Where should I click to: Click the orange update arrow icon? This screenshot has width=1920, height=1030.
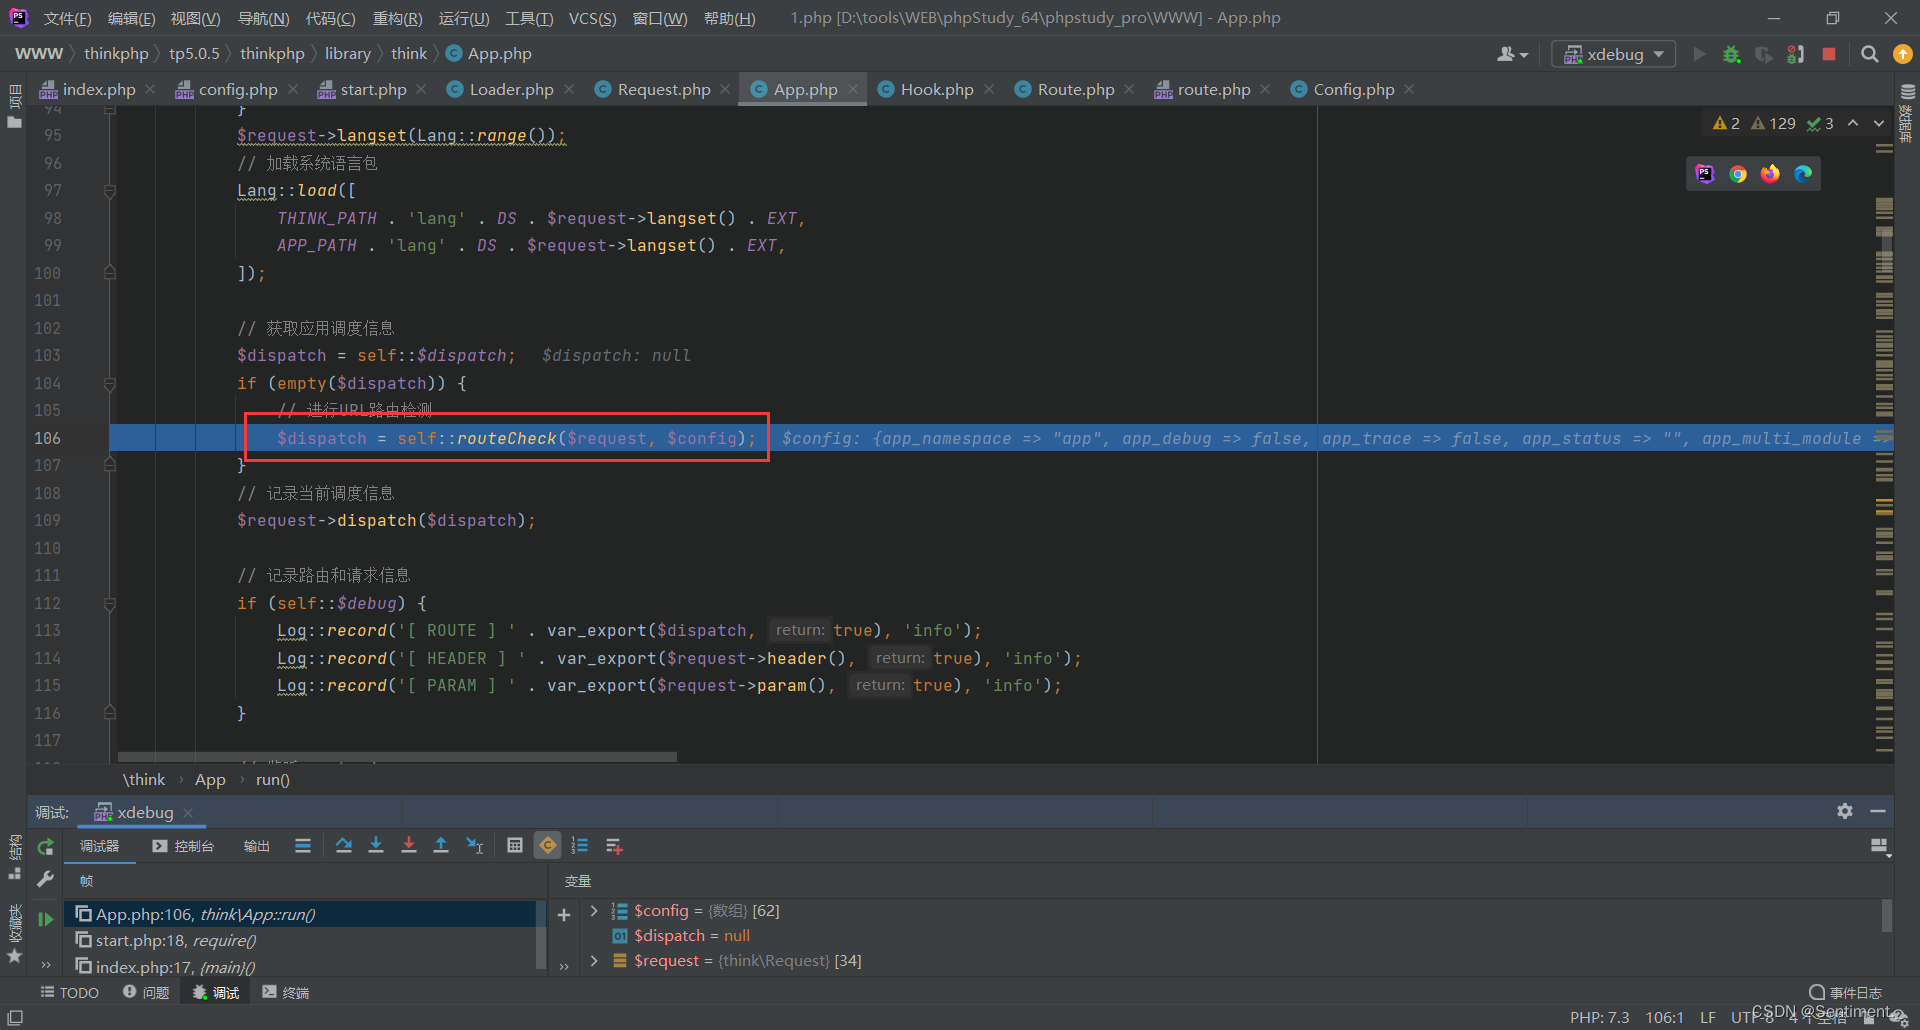1902,54
